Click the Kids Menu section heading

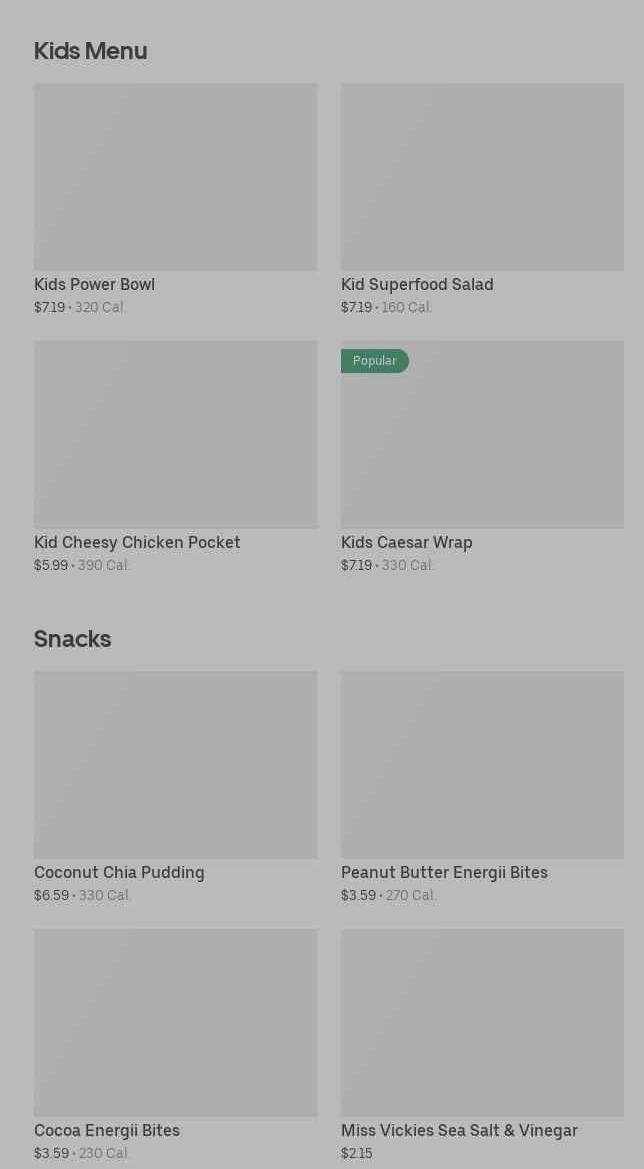(x=90, y=51)
